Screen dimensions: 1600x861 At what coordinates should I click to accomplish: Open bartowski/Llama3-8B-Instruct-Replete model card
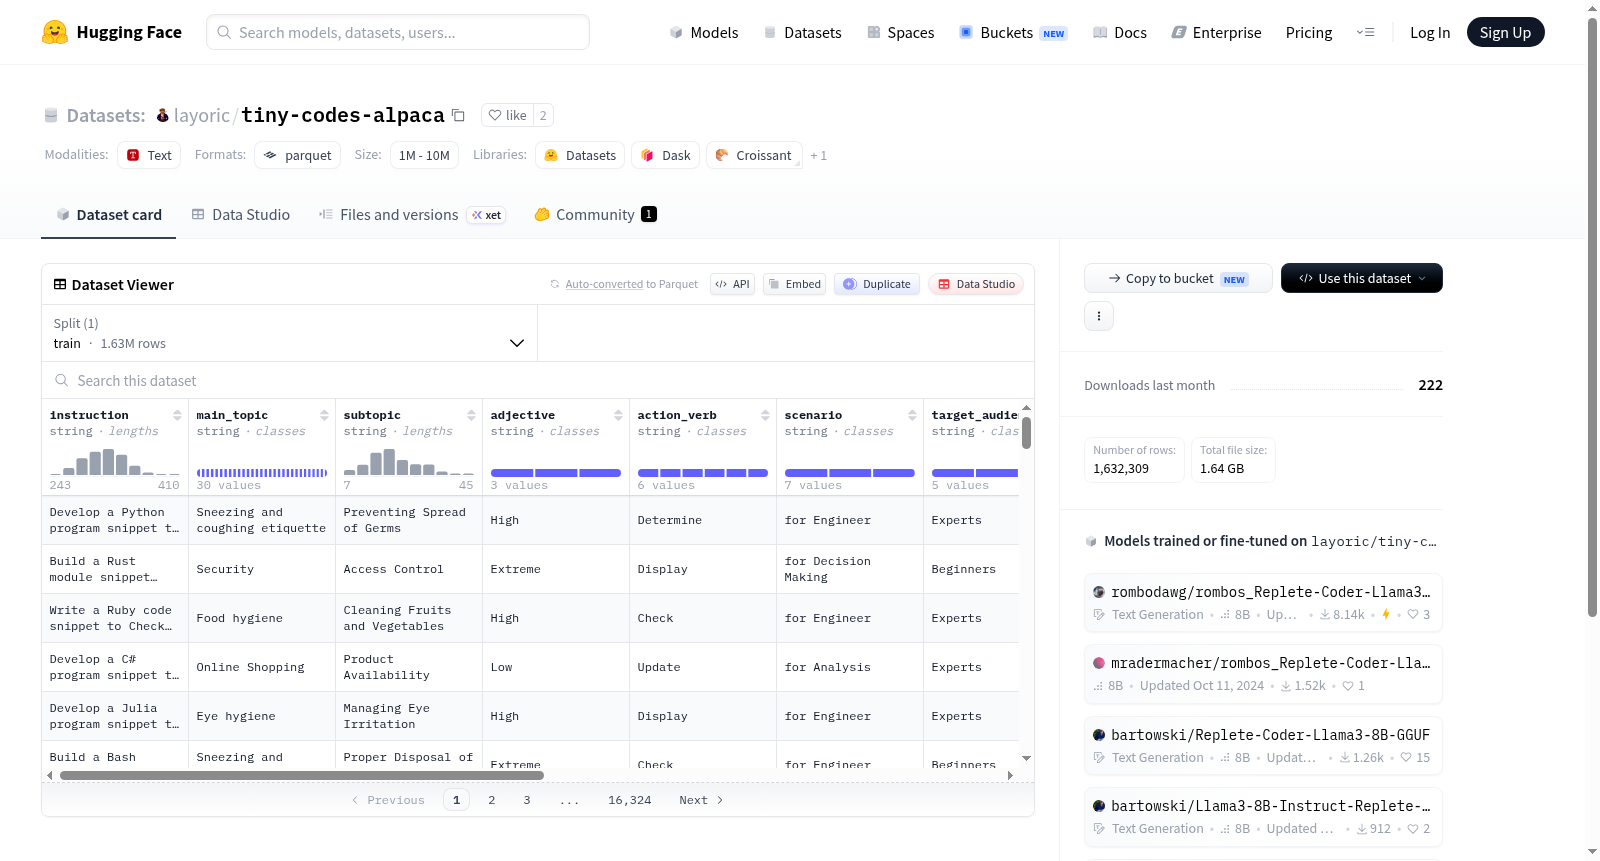tap(1263, 816)
